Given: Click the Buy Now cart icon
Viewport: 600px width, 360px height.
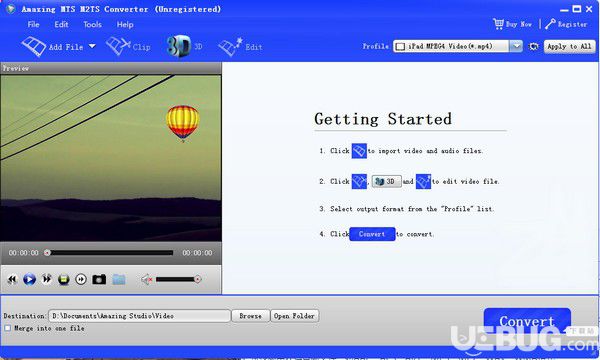Looking at the screenshot, I should 498,24.
